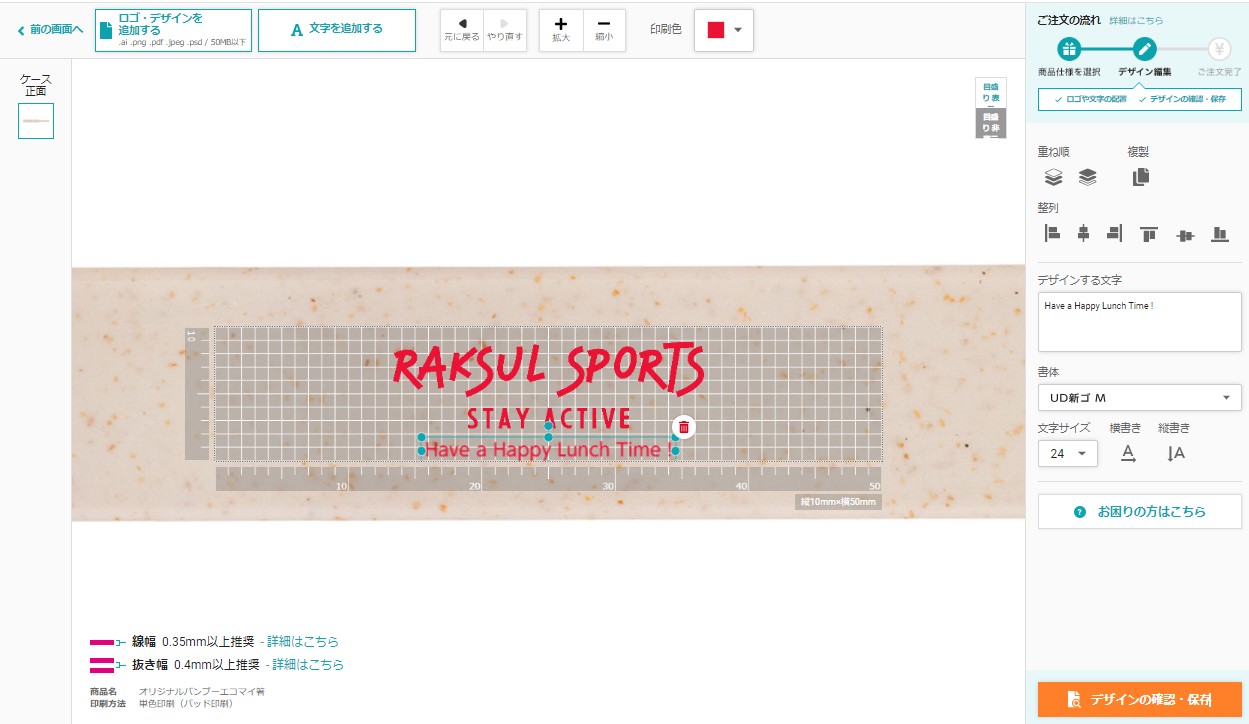Screen dimensions: 1249x724
Task: Open 詳細はこちら link beside ご注文の流れ
Action: coord(1136,20)
